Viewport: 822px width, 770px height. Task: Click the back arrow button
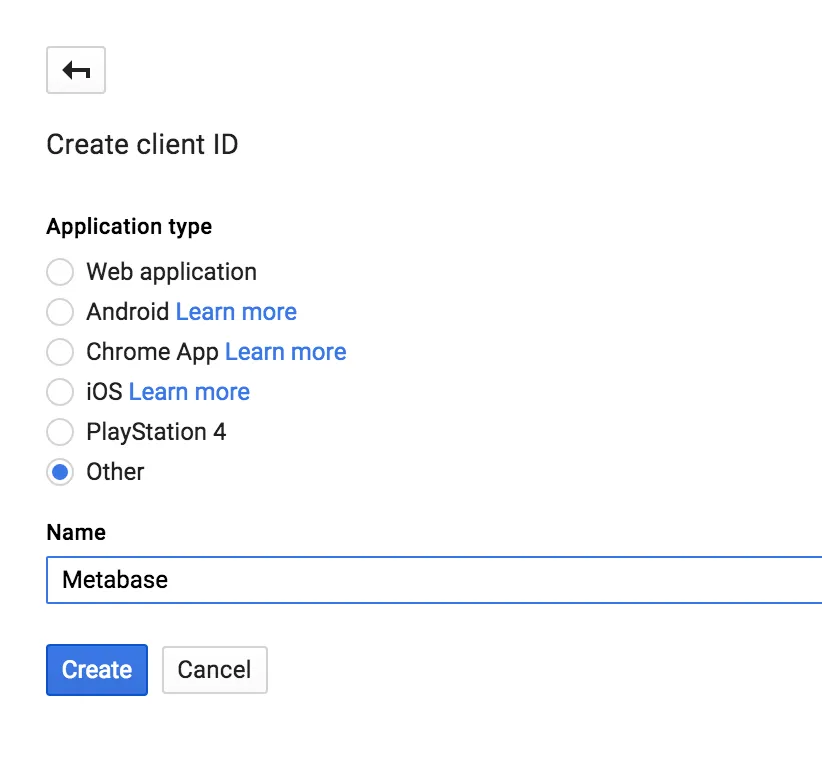pyautogui.click(x=76, y=70)
